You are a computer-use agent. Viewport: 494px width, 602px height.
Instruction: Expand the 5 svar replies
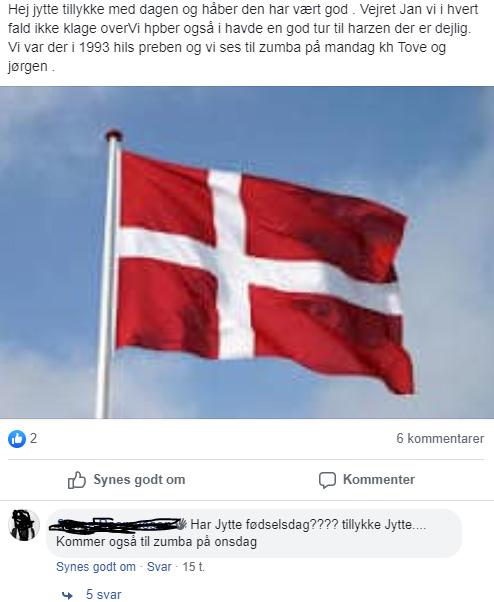click(104, 594)
